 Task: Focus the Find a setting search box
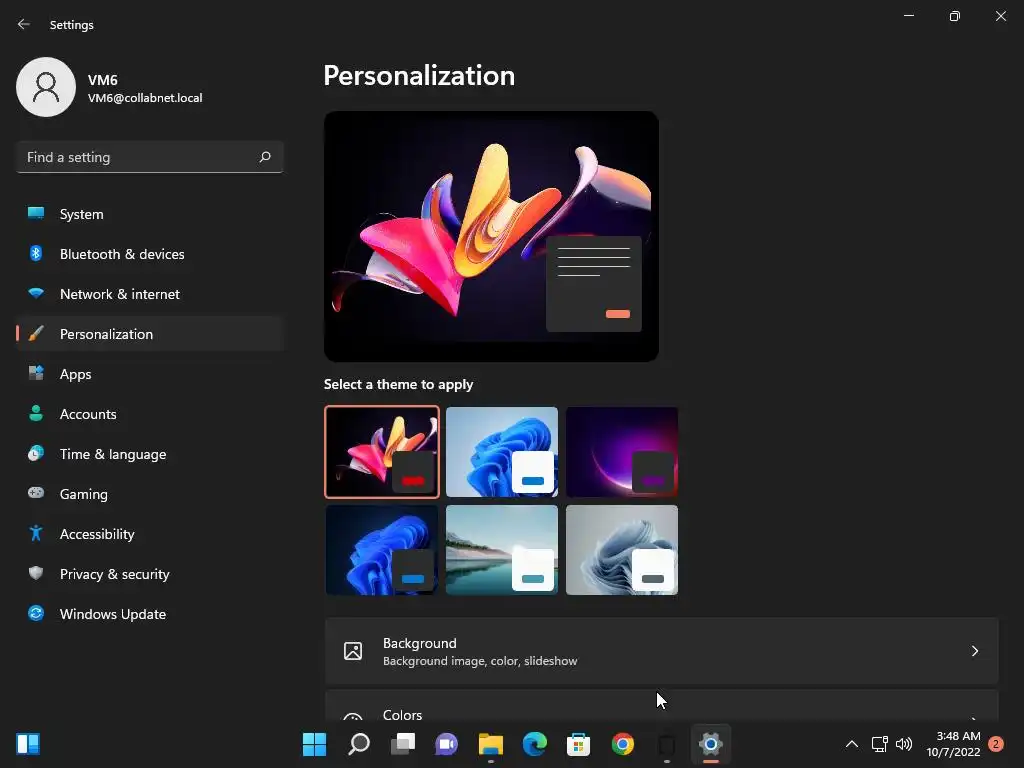pyautogui.click(x=150, y=157)
